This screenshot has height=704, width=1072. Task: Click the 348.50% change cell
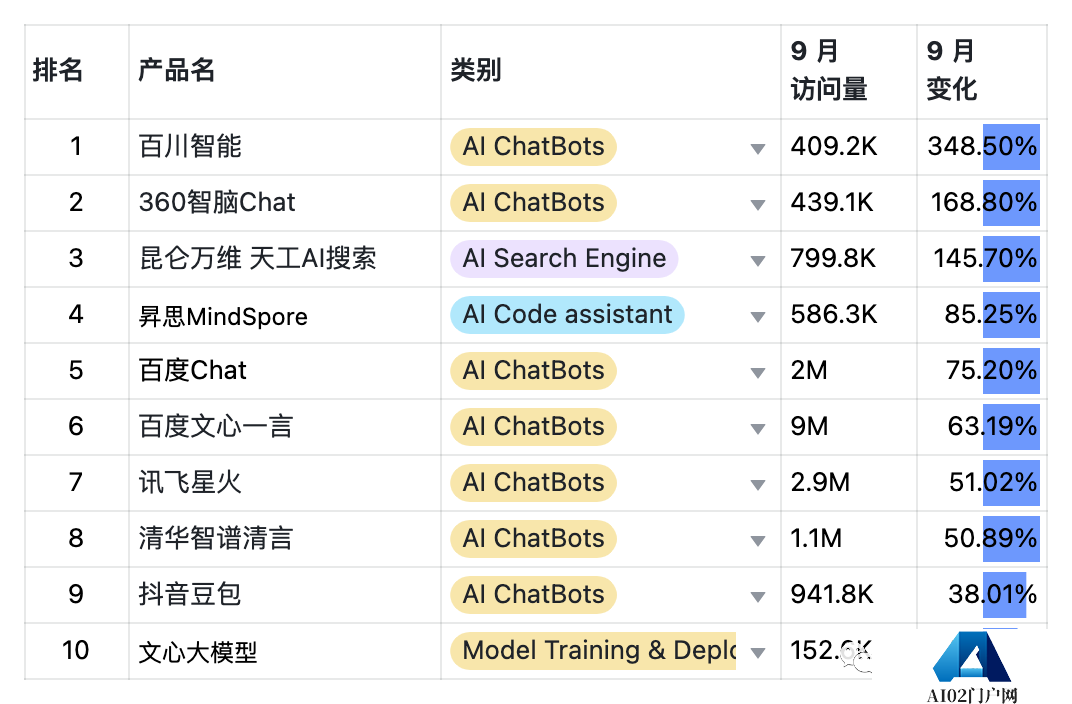point(982,146)
